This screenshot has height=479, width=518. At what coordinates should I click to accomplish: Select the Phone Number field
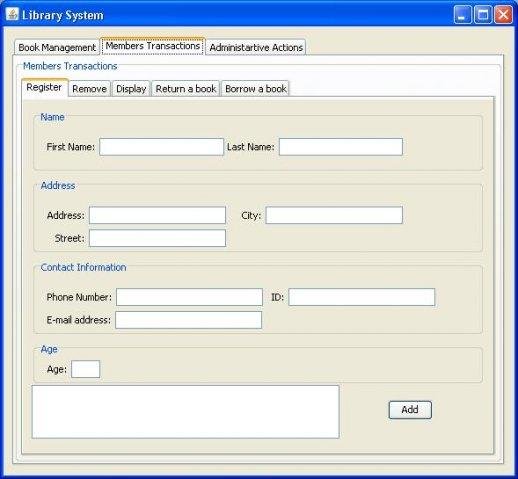[x=189, y=297]
